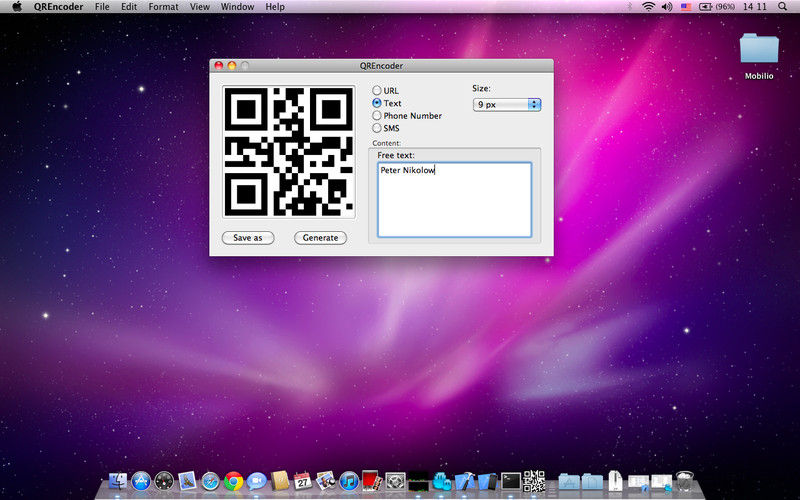This screenshot has height=500, width=800.
Task: Click the QREncoder QR-code icon in dock
Action: point(534,481)
